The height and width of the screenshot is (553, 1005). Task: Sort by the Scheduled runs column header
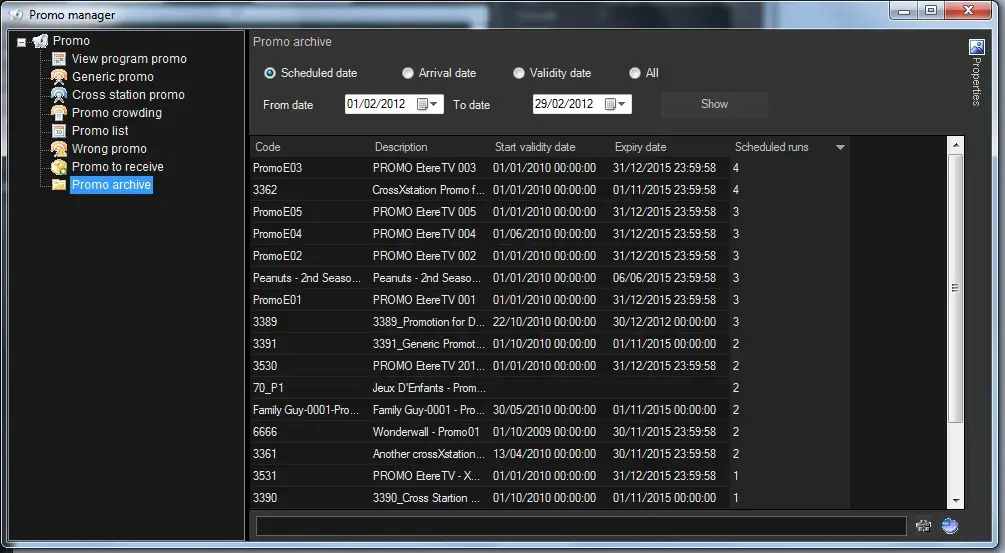coord(772,147)
